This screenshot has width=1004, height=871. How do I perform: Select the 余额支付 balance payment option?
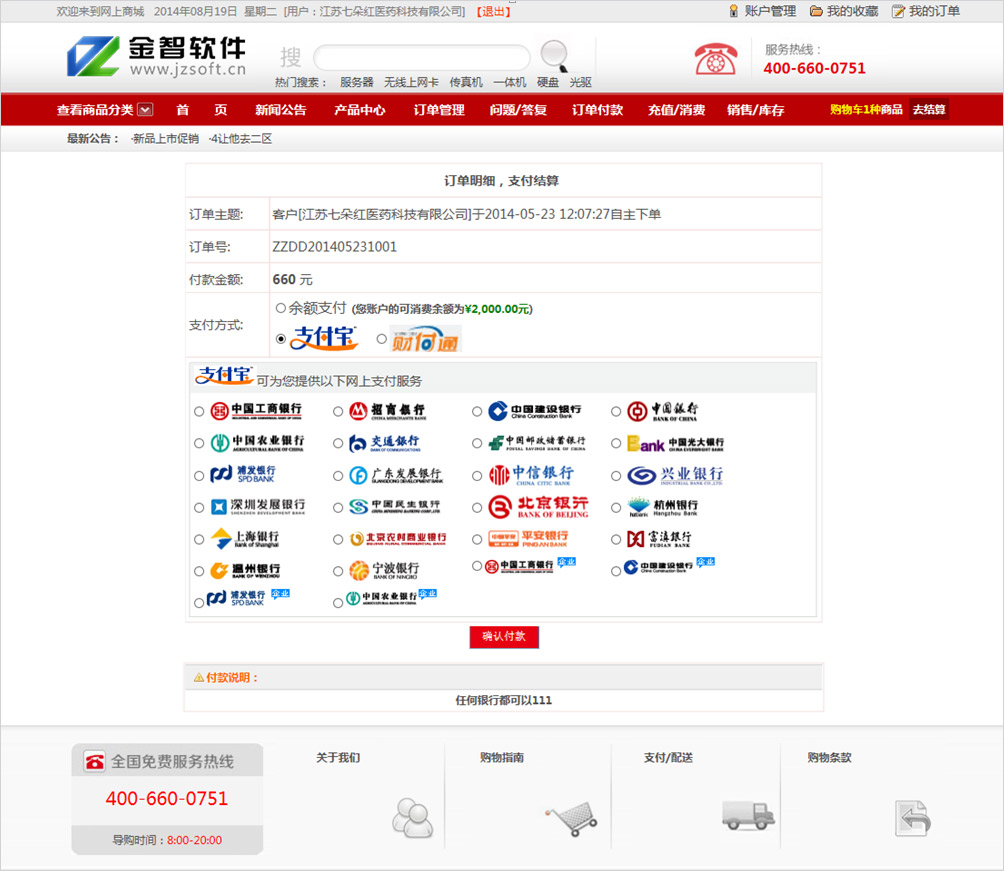click(x=280, y=308)
